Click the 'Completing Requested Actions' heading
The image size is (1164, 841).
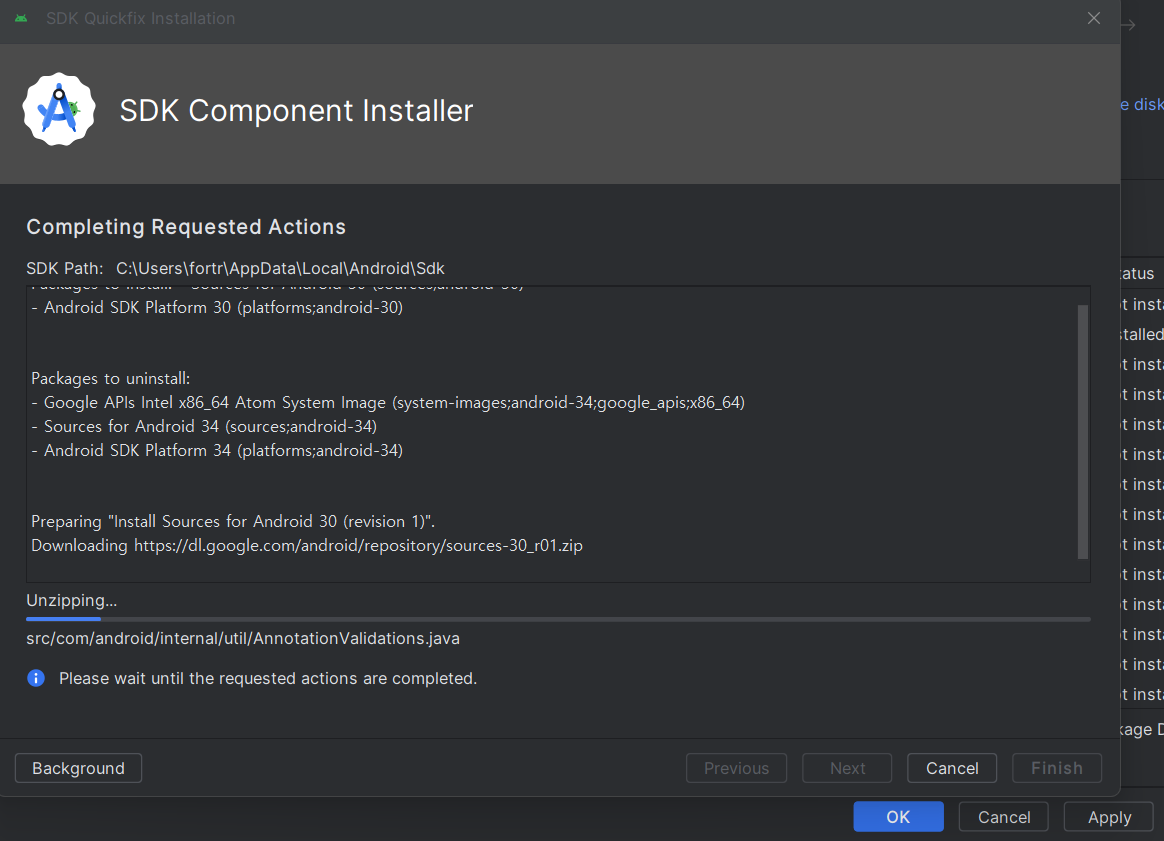[x=186, y=226]
